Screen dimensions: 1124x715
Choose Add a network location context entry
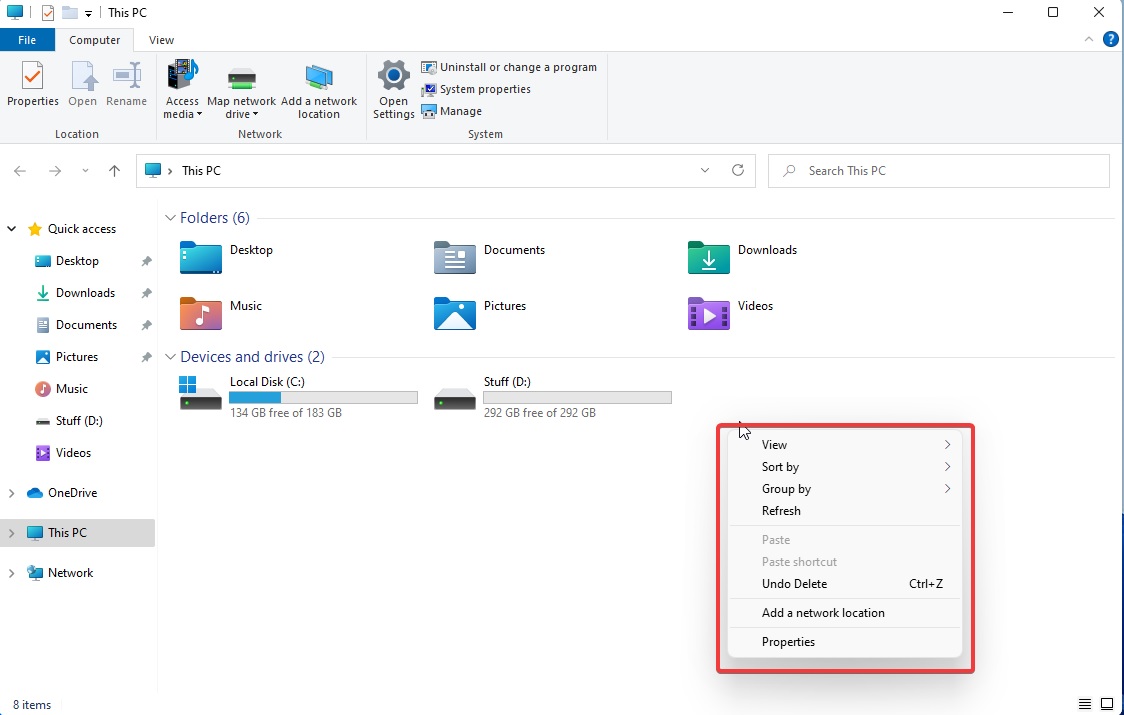click(x=845, y=613)
